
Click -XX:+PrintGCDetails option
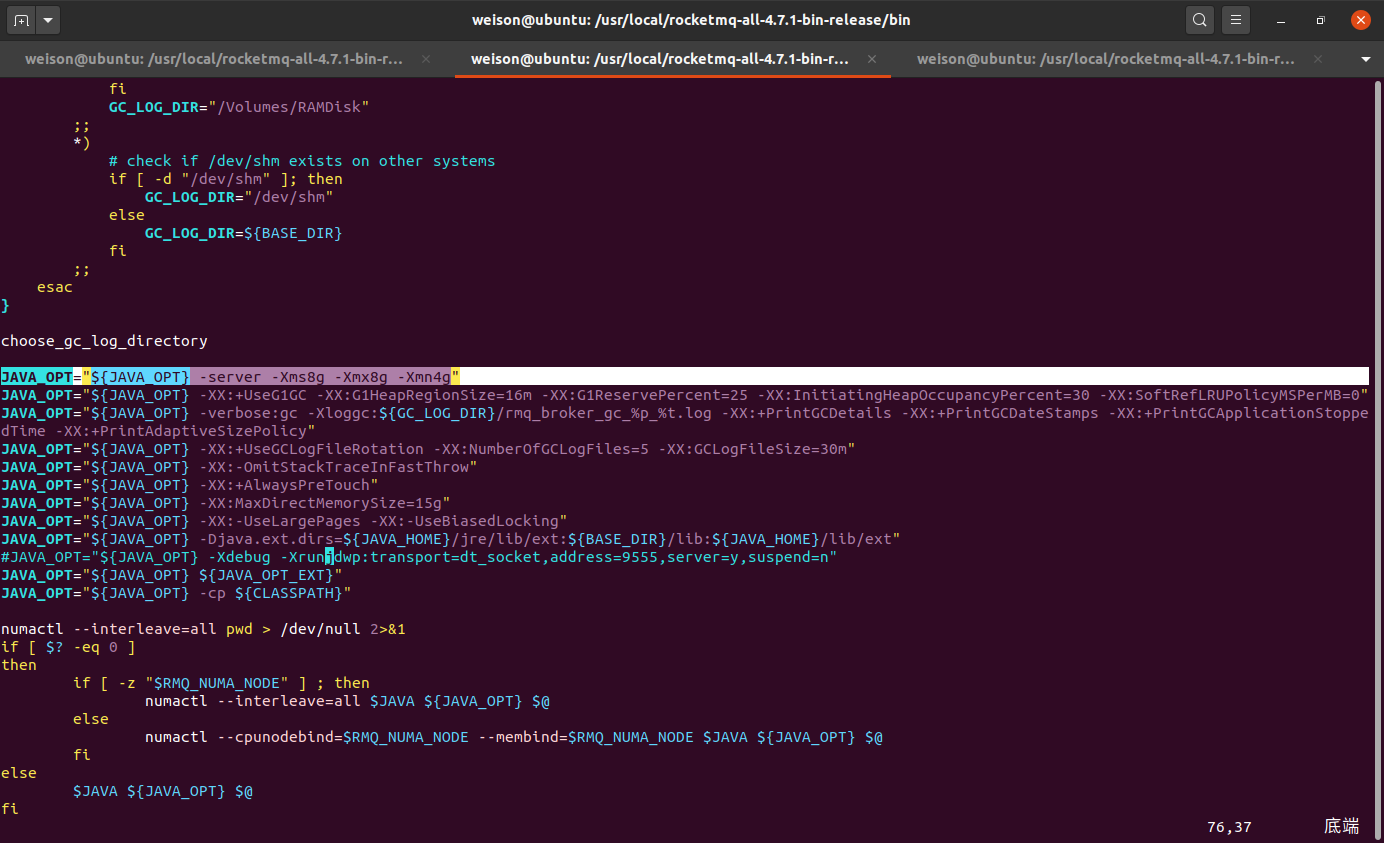coord(807,413)
